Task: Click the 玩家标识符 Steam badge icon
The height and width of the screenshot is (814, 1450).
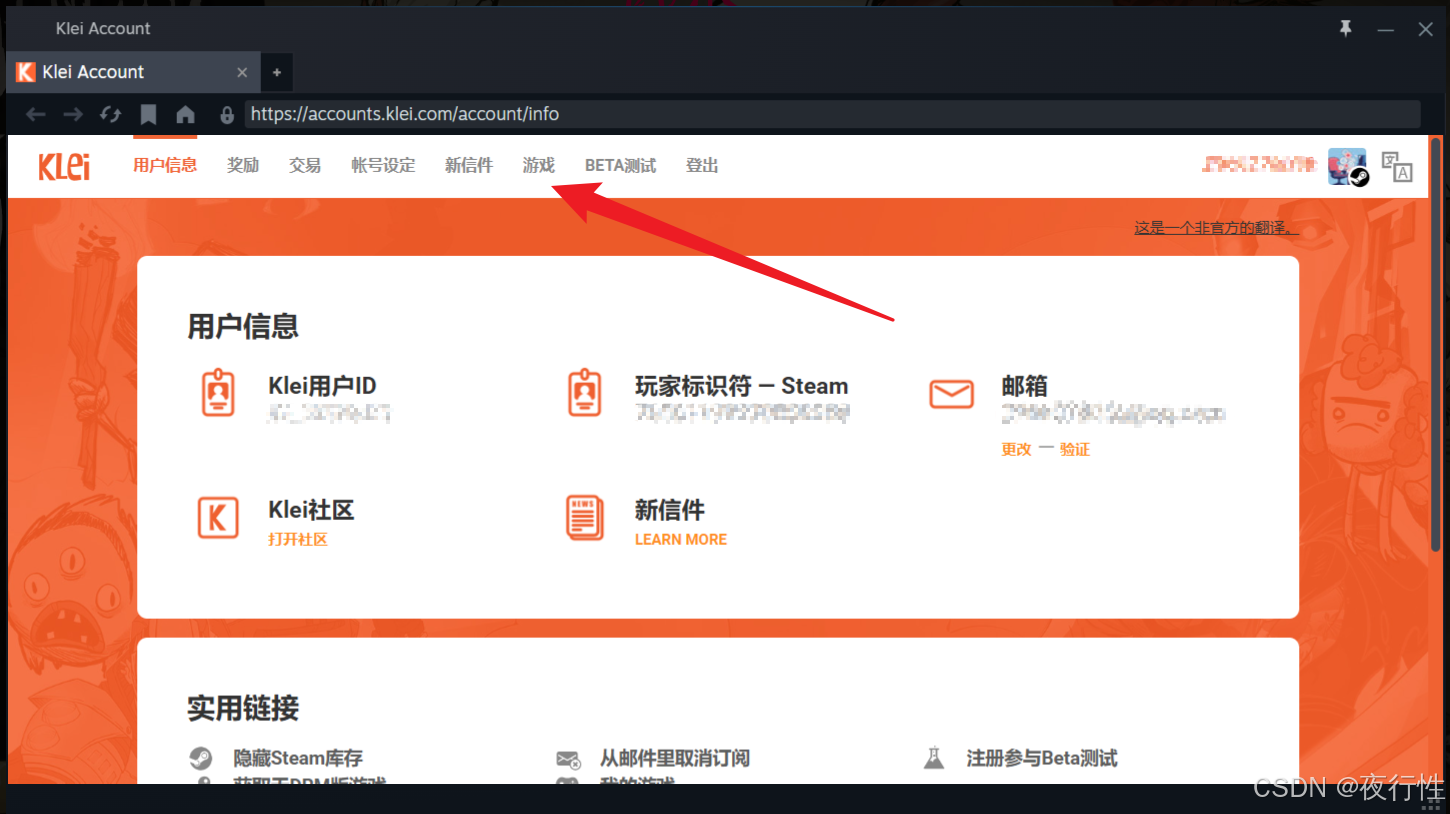Action: tap(585, 393)
